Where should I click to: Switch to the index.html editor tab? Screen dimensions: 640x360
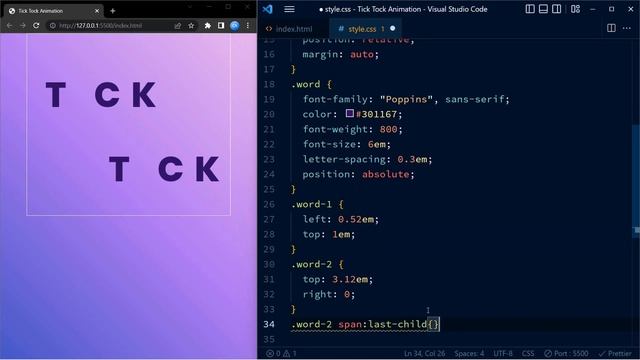pyautogui.click(x=289, y=29)
